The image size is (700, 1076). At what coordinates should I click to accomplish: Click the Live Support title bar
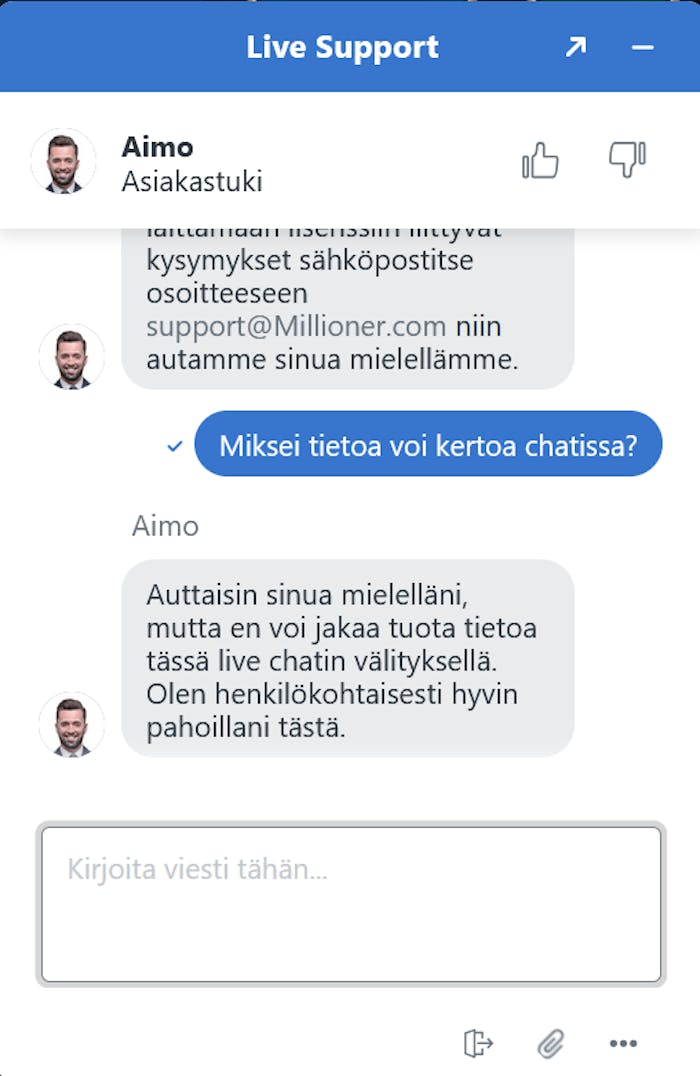pos(342,47)
